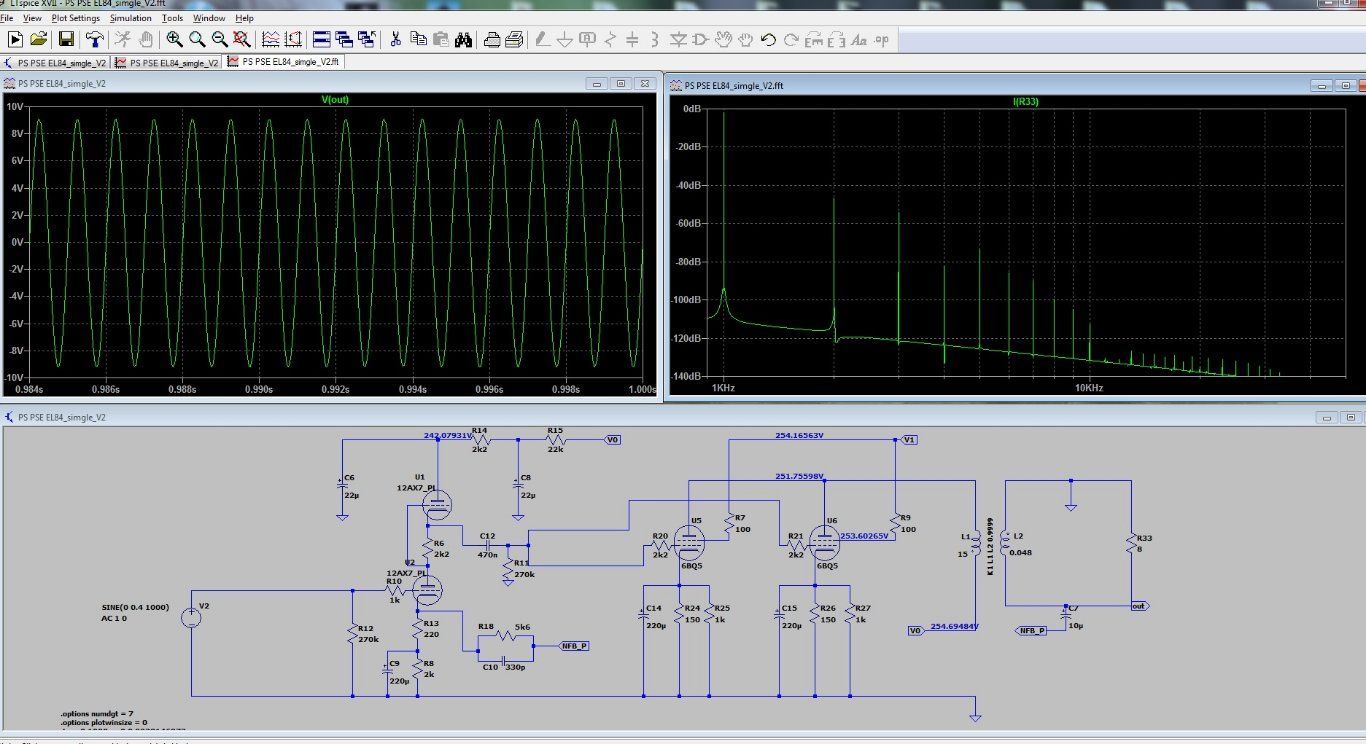Click the Close All Windows toolbar icon
Image resolution: width=1366 pixels, height=744 pixels.
367,39
